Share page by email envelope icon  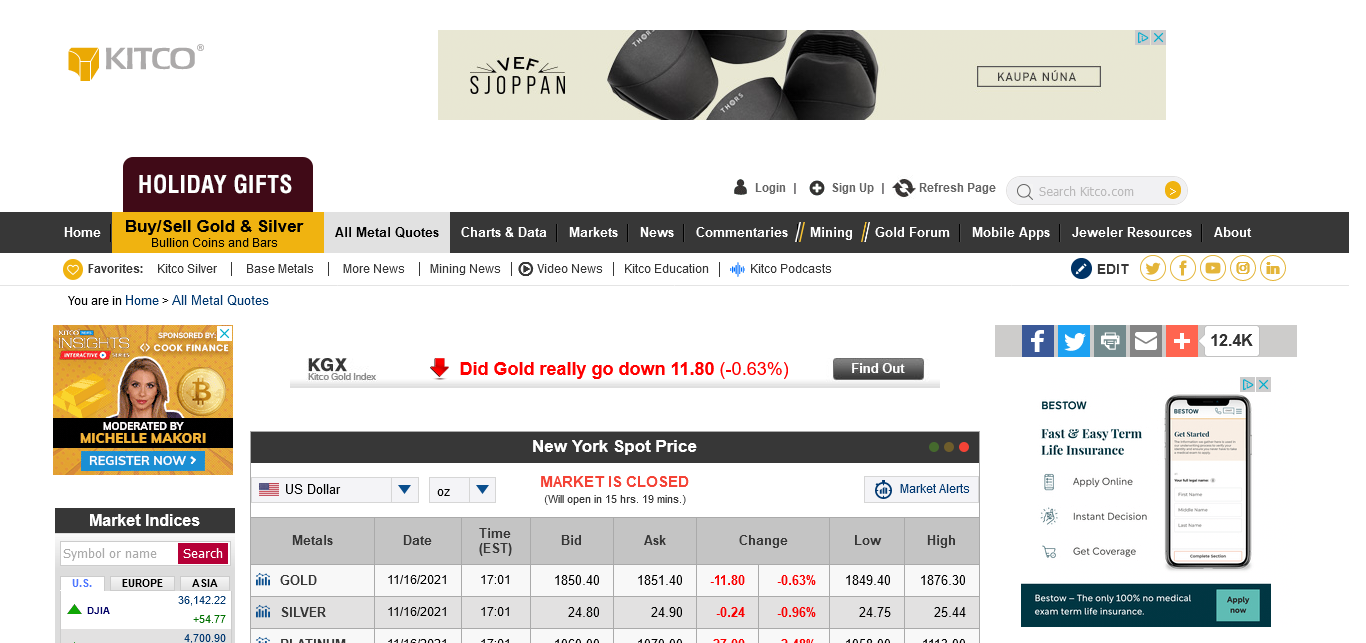click(x=1146, y=341)
